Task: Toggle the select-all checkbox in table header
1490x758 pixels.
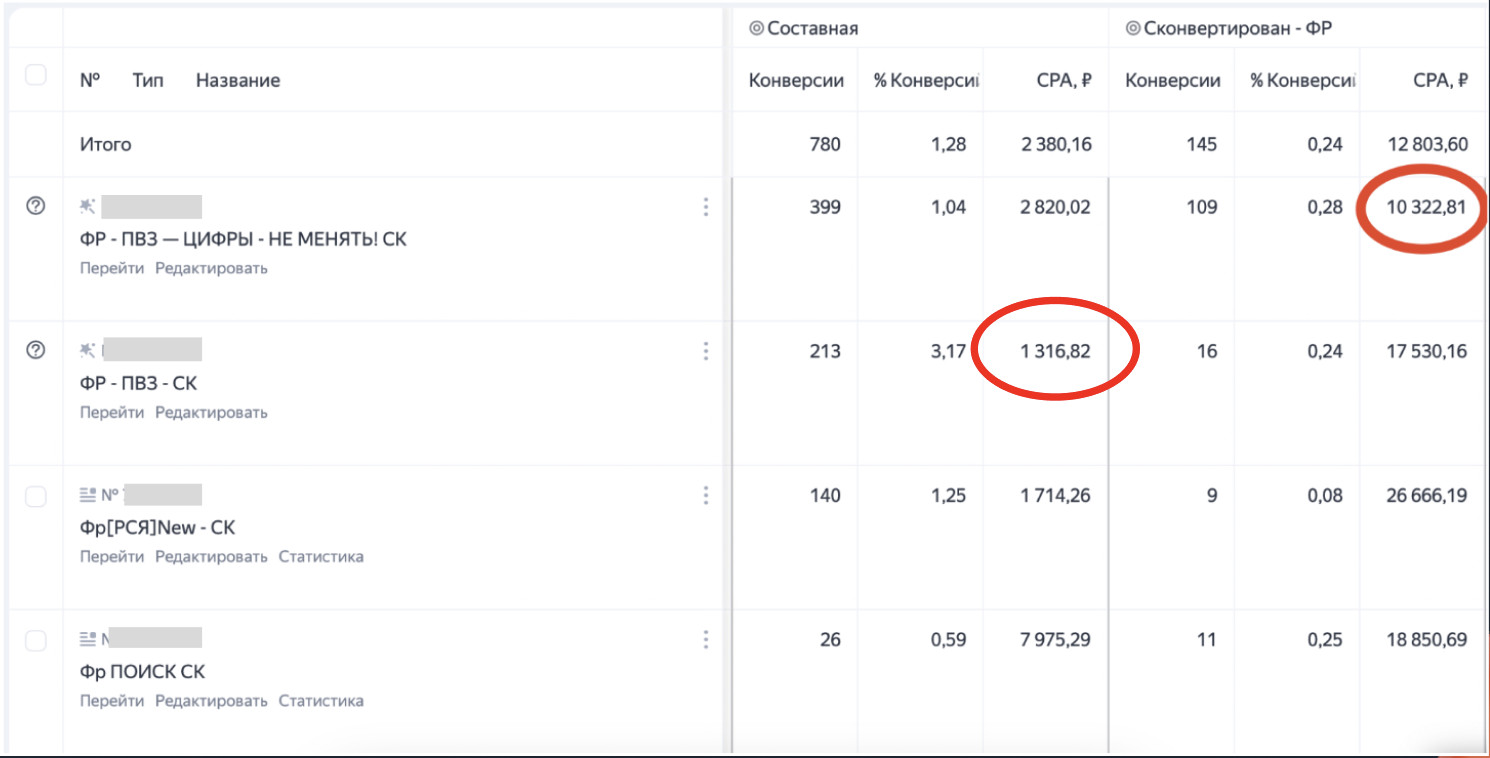Action: [x=35, y=75]
